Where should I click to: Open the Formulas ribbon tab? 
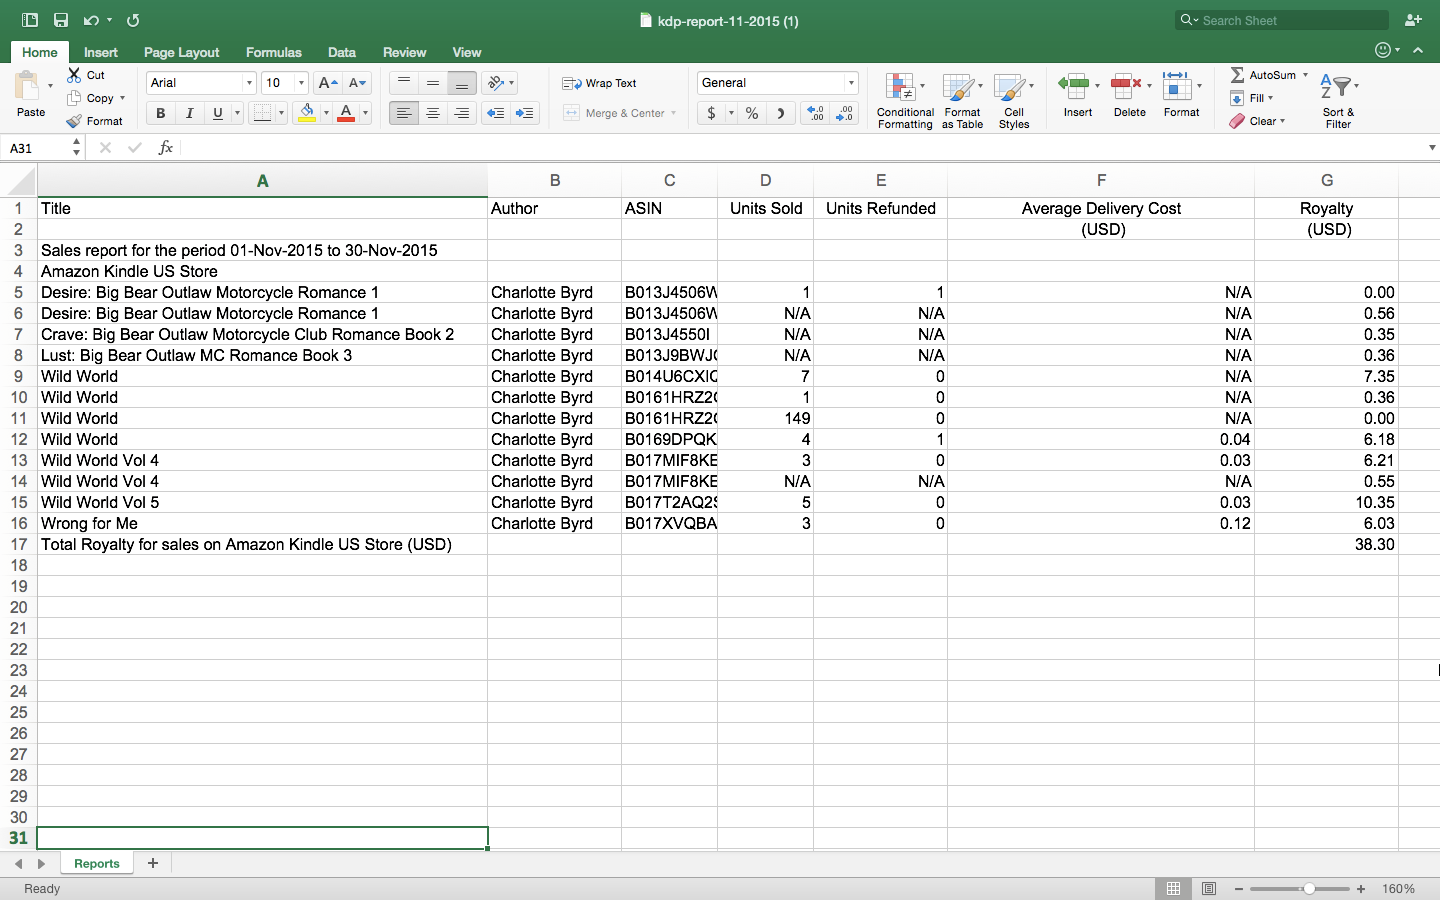click(x=273, y=52)
